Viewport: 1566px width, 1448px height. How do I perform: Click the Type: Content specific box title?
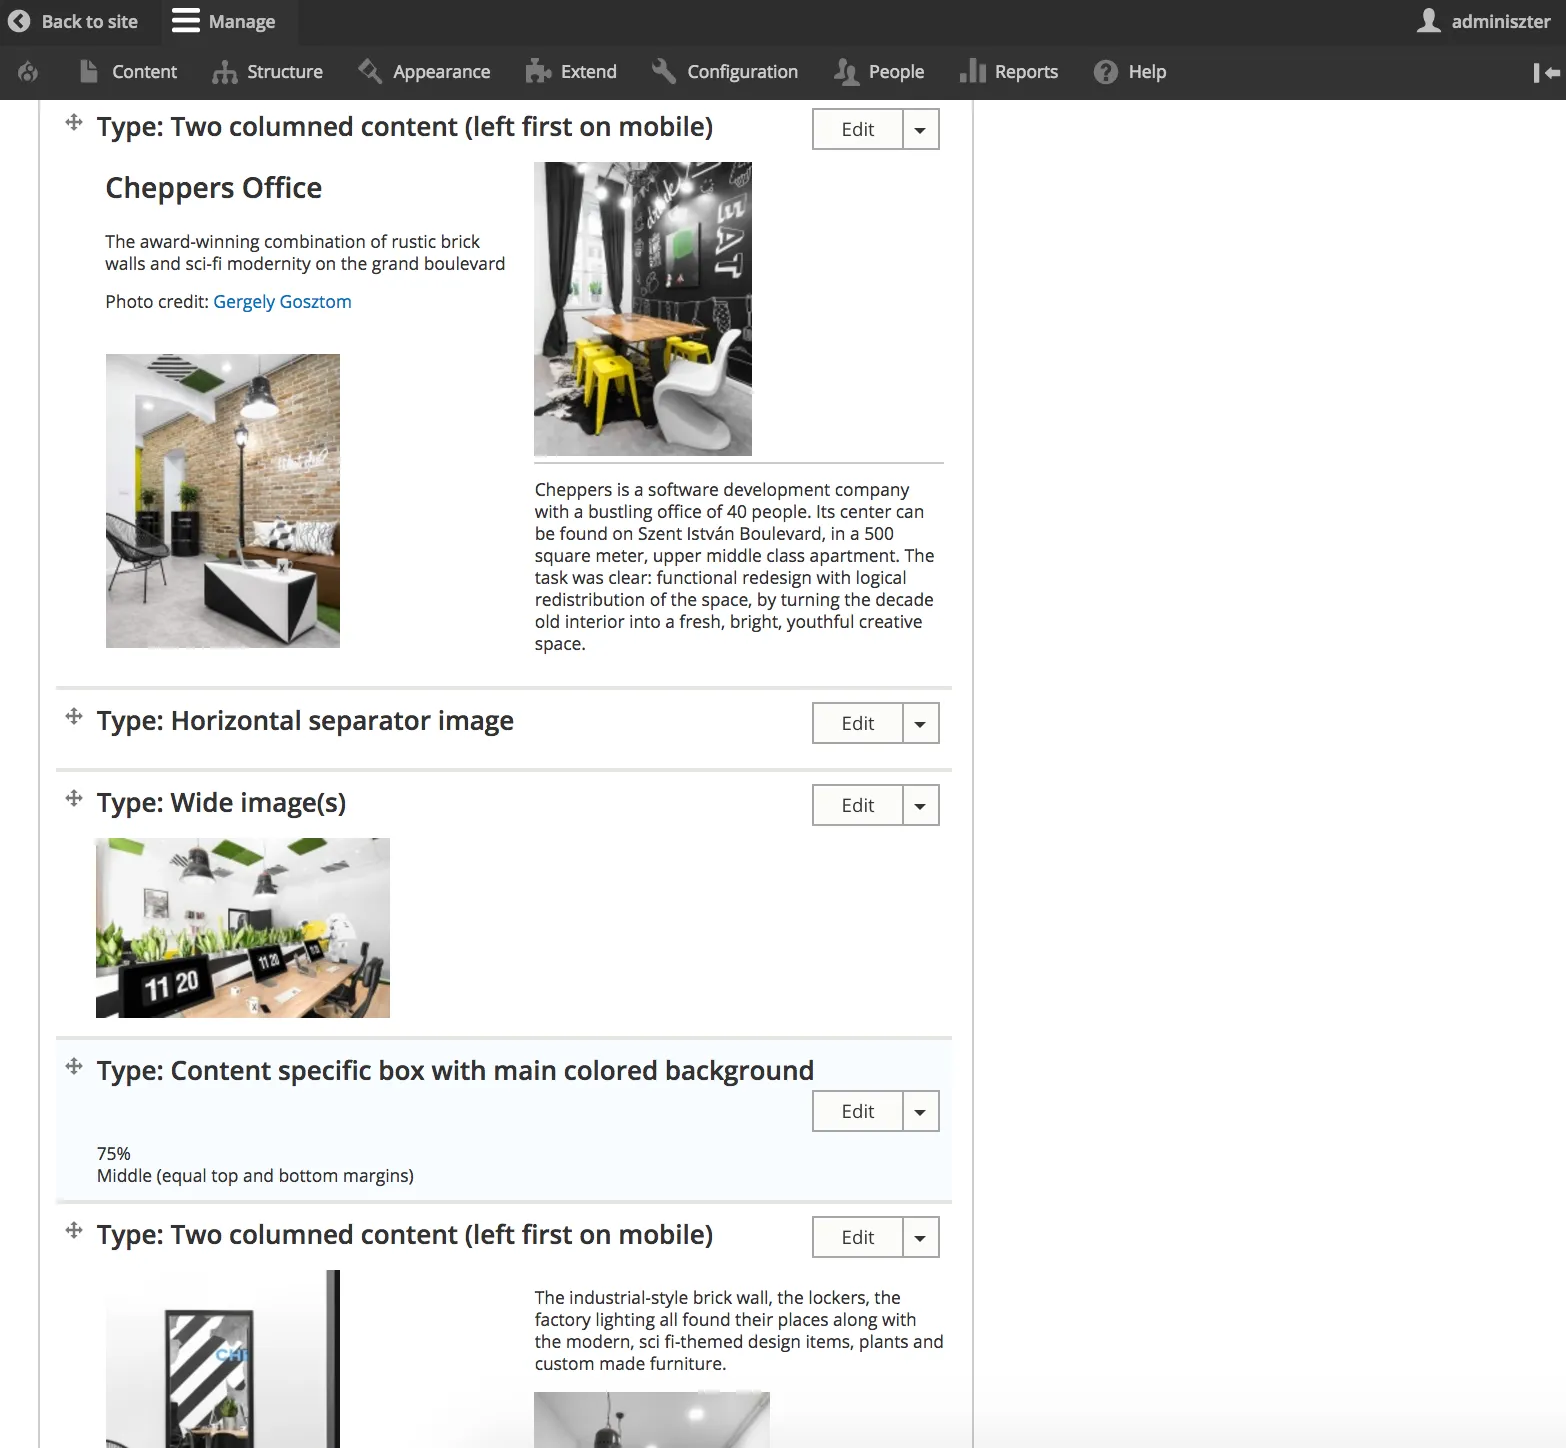pyautogui.click(x=455, y=1071)
